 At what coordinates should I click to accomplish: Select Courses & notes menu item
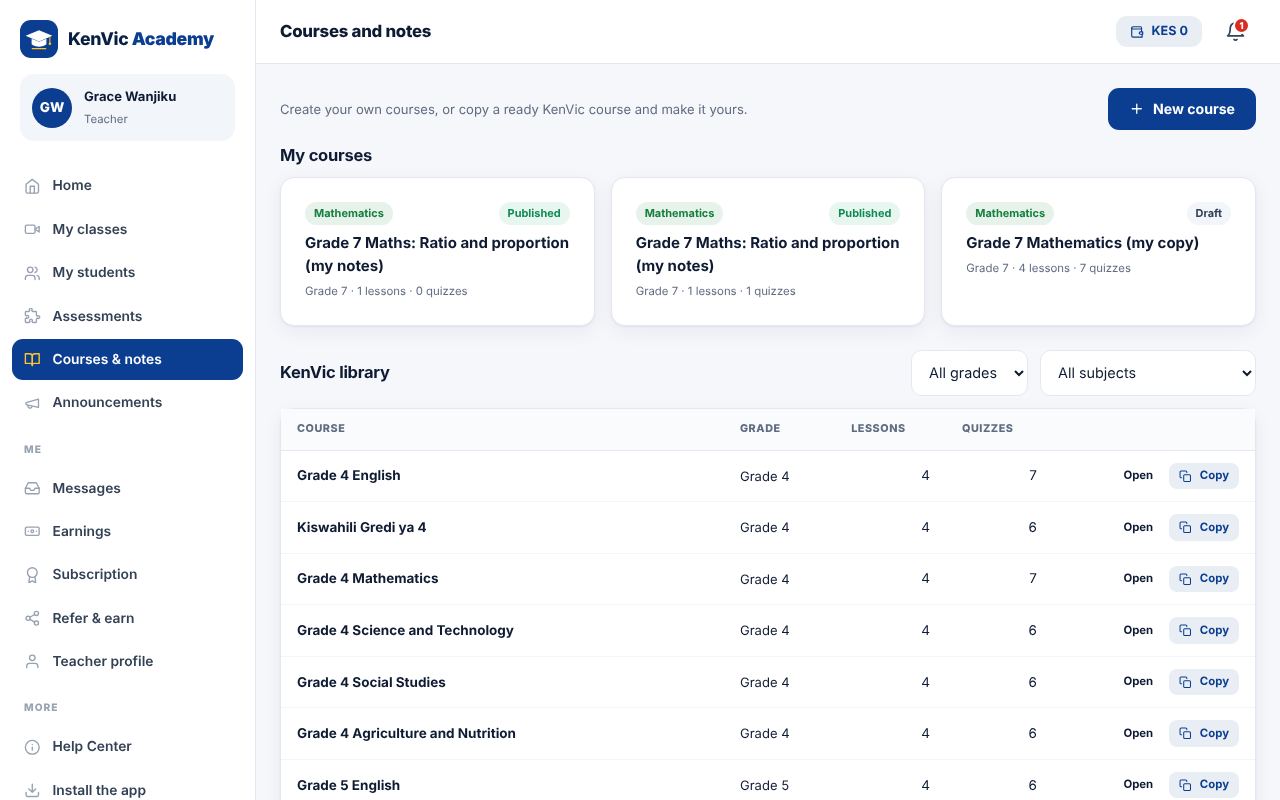[x=127, y=359]
